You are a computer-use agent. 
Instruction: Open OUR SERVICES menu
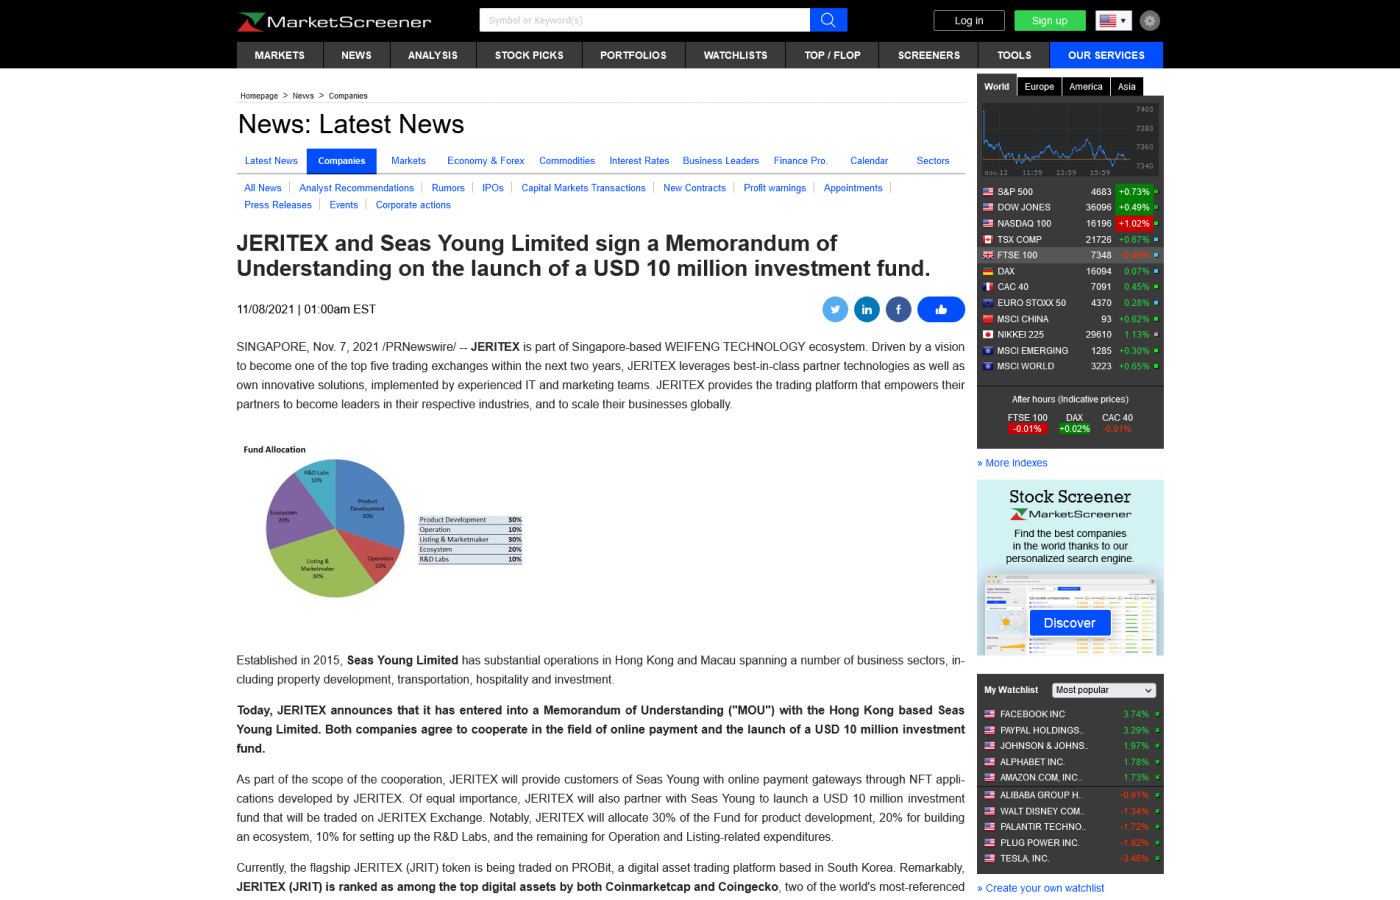click(x=1106, y=55)
